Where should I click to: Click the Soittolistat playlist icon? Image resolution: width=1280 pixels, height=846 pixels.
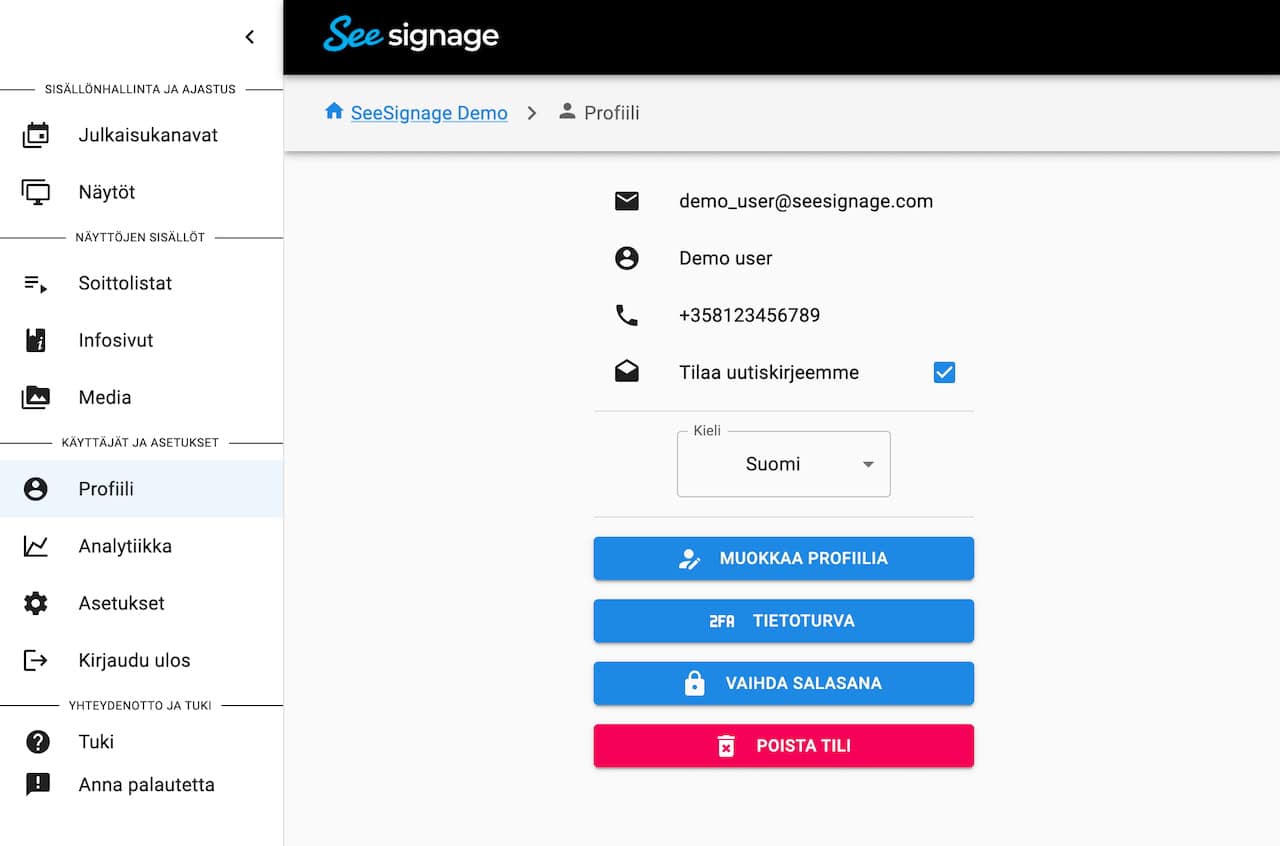(x=36, y=283)
